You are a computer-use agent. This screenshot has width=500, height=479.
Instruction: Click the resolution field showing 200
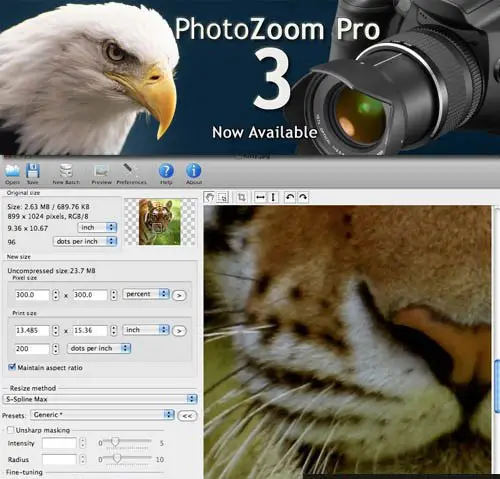[32, 349]
